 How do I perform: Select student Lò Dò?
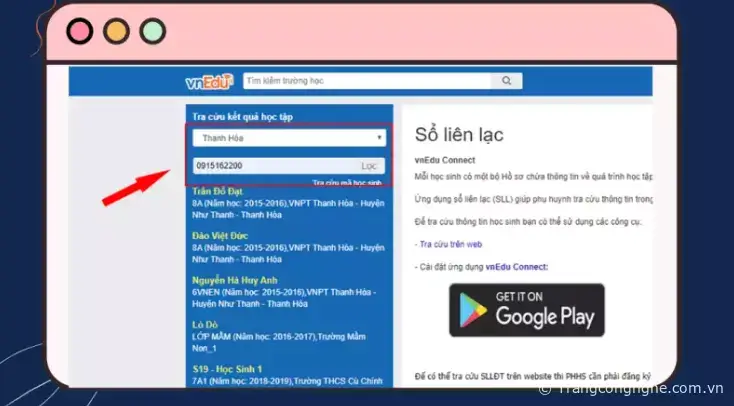click(205, 325)
